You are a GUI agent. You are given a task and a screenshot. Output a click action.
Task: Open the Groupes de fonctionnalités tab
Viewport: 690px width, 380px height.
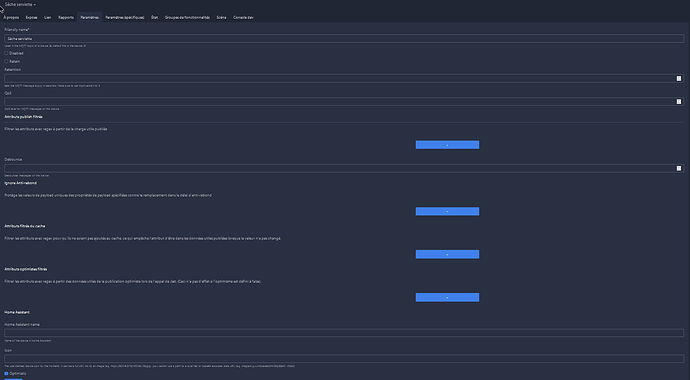[187, 18]
